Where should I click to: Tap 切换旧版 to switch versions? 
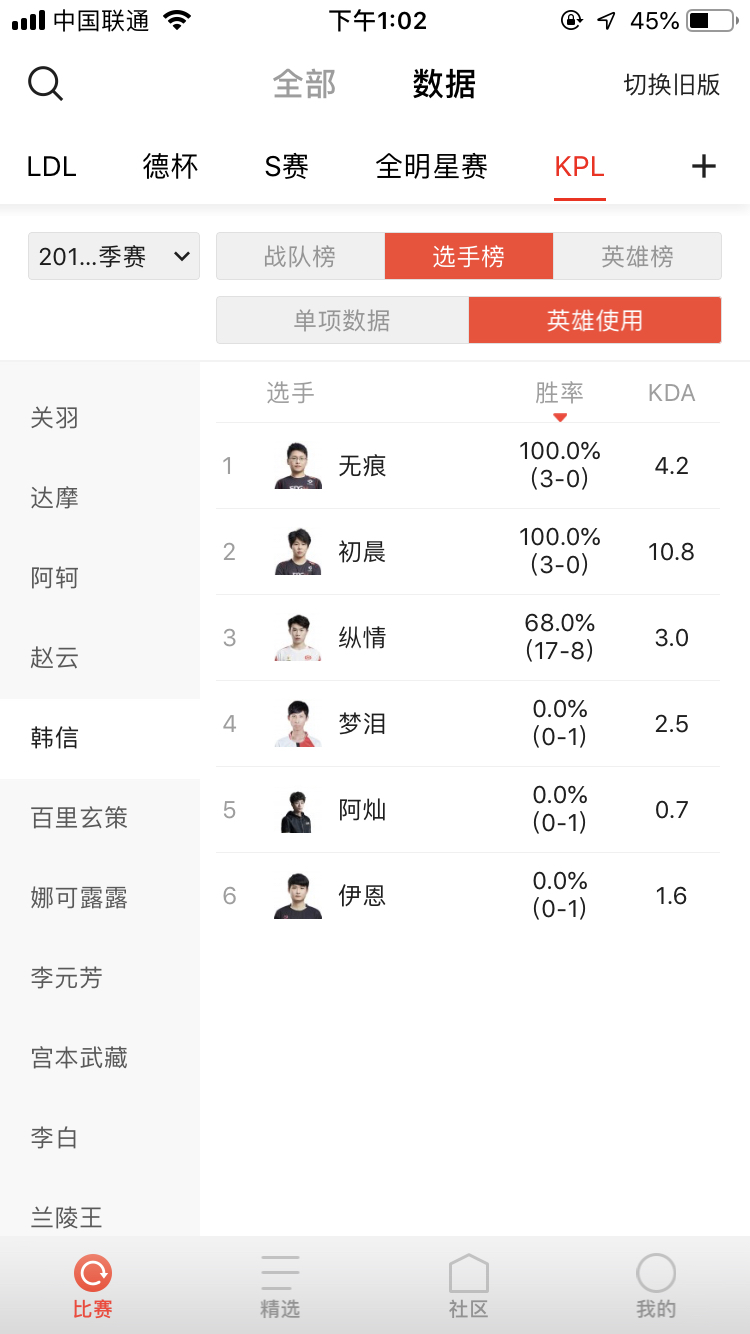click(x=671, y=85)
